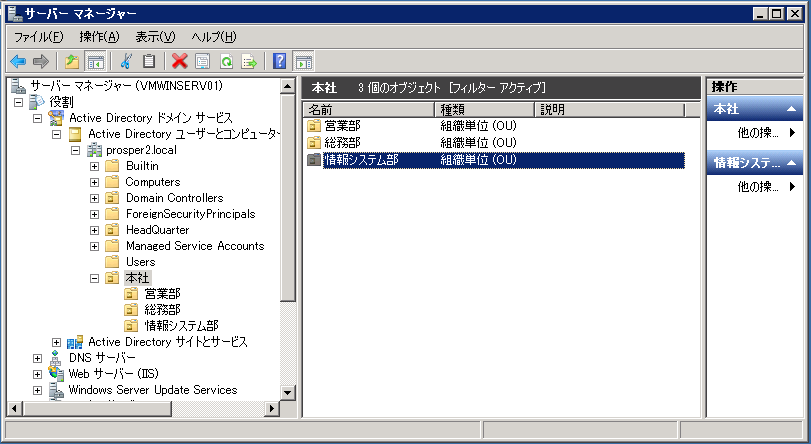Select the Users container in tree

tap(140, 262)
